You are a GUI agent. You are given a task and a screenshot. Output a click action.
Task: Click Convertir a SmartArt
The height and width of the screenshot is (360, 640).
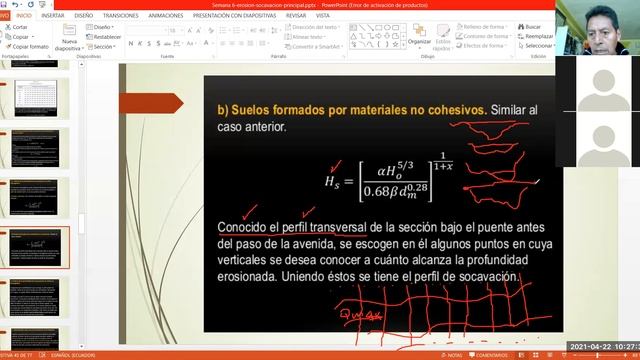[314, 47]
